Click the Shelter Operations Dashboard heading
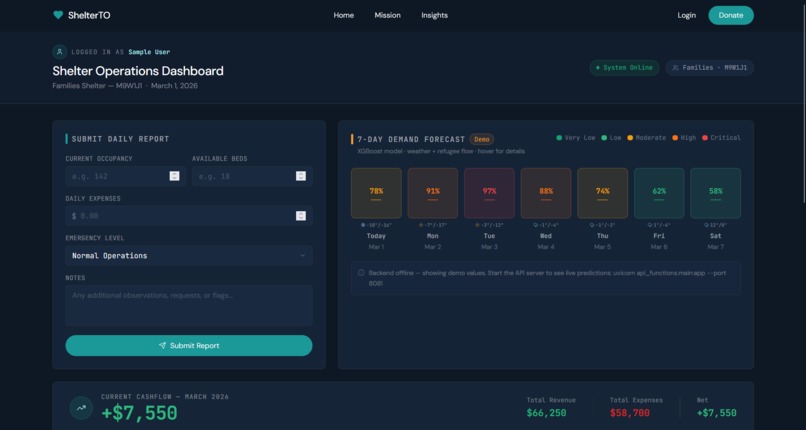The image size is (806, 430). pyautogui.click(x=138, y=71)
